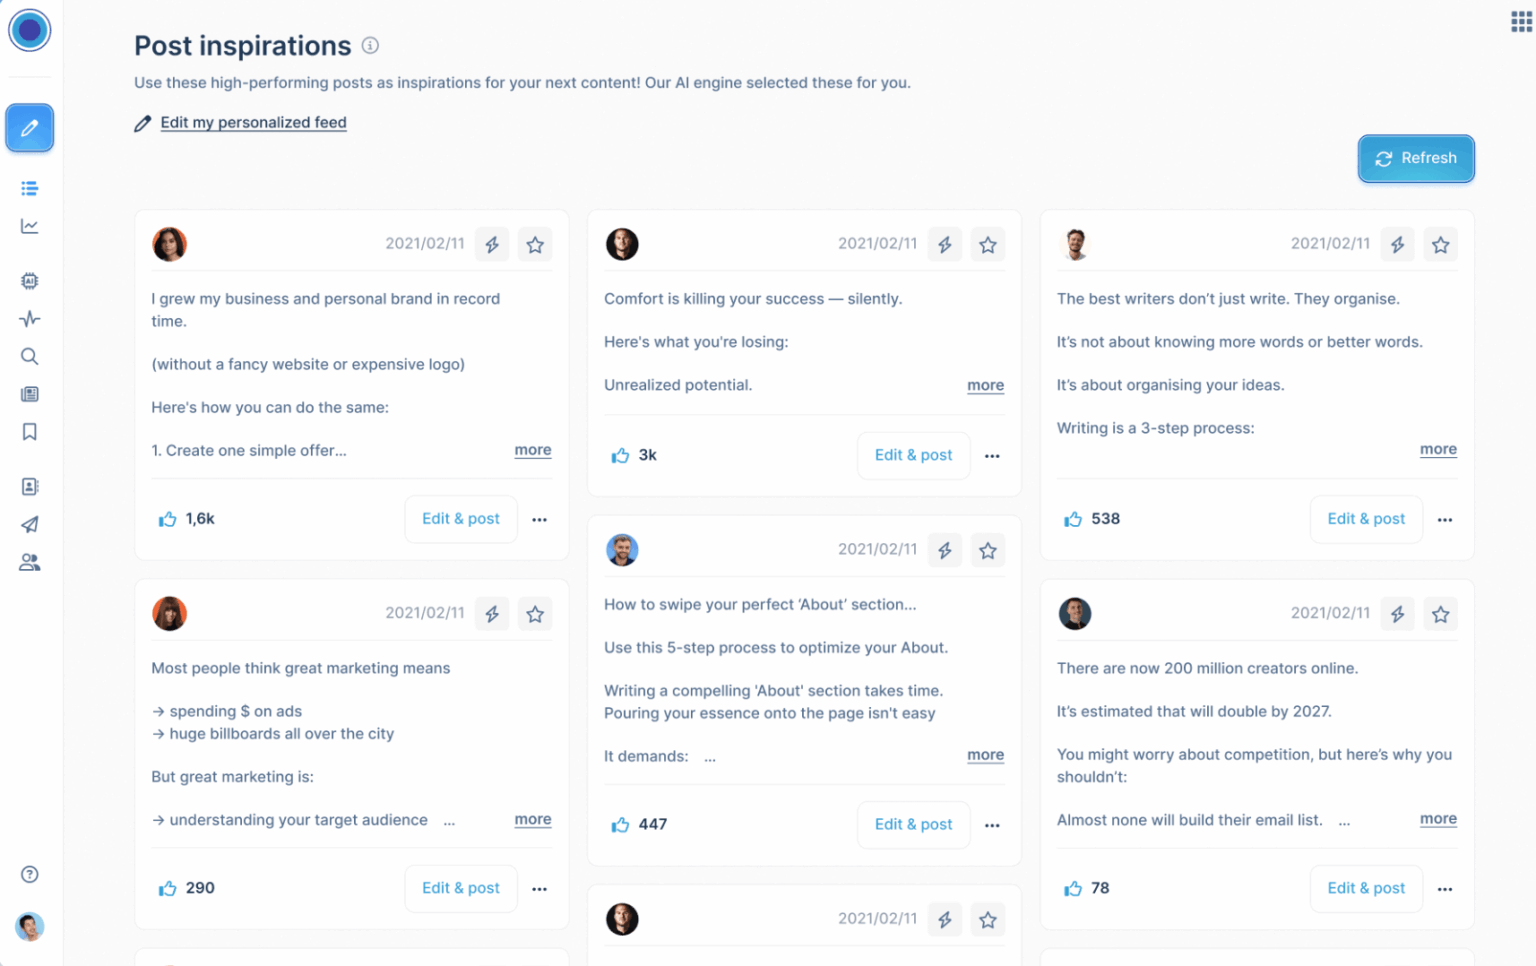This screenshot has height=966, width=1536.
Task: Star the 'best writers' post
Action: click(1440, 243)
